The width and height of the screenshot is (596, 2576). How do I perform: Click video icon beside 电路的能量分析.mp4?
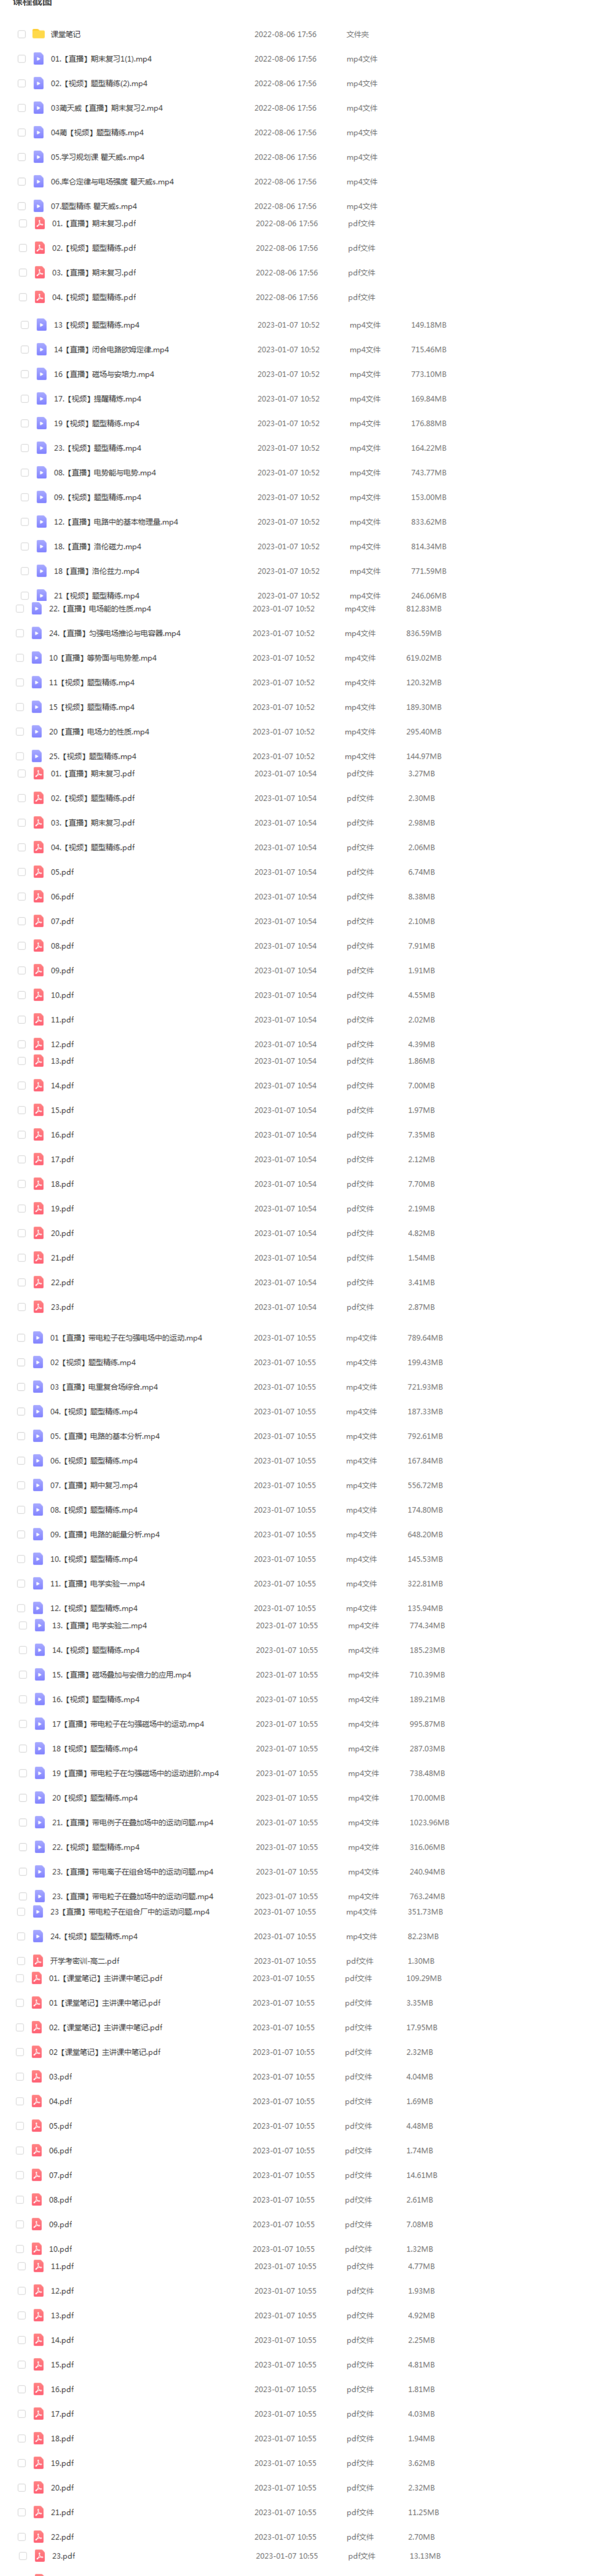(x=38, y=1535)
